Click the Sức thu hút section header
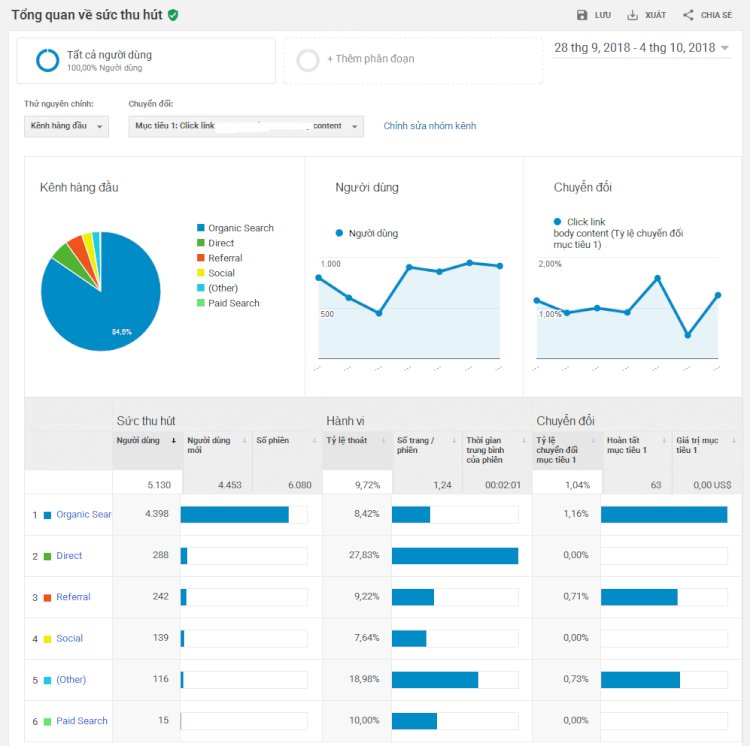750x746 pixels. pyautogui.click(x=146, y=421)
